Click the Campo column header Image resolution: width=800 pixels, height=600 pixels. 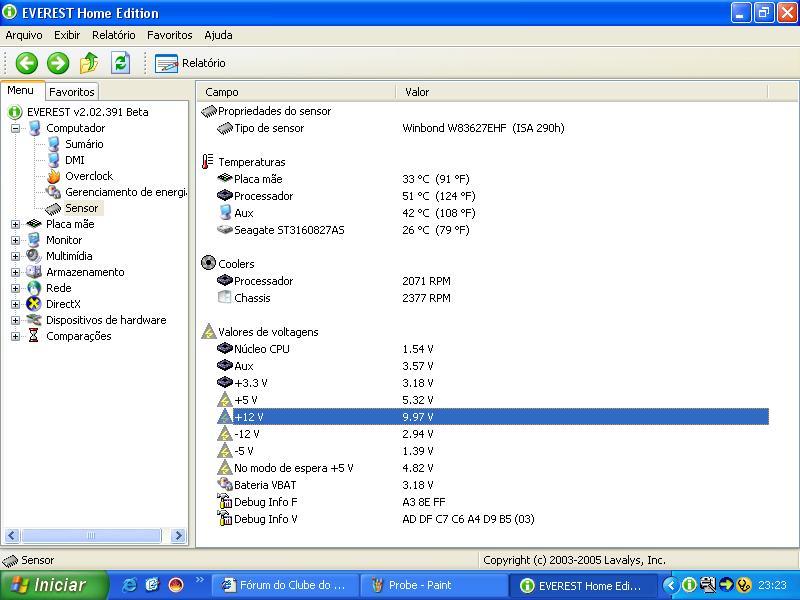click(x=296, y=92)
